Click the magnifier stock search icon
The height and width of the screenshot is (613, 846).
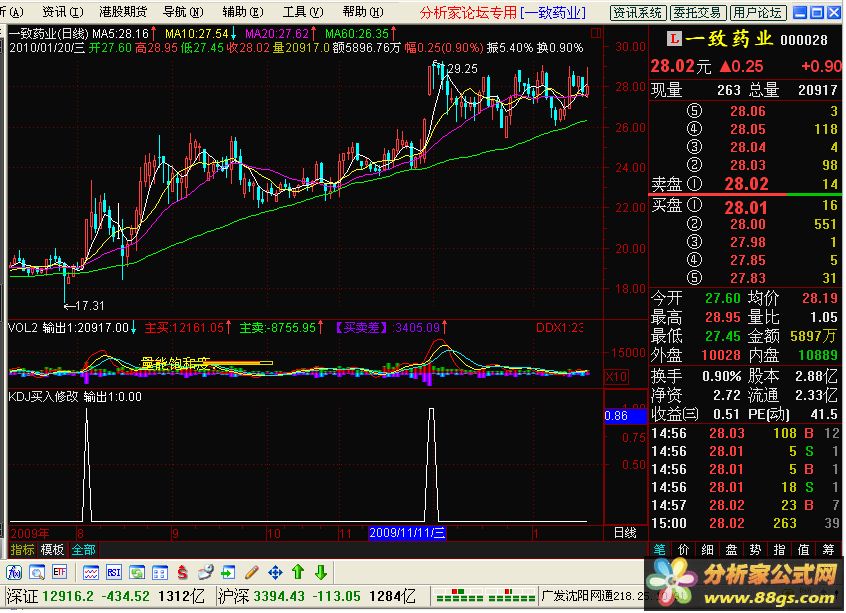[37, 572]
